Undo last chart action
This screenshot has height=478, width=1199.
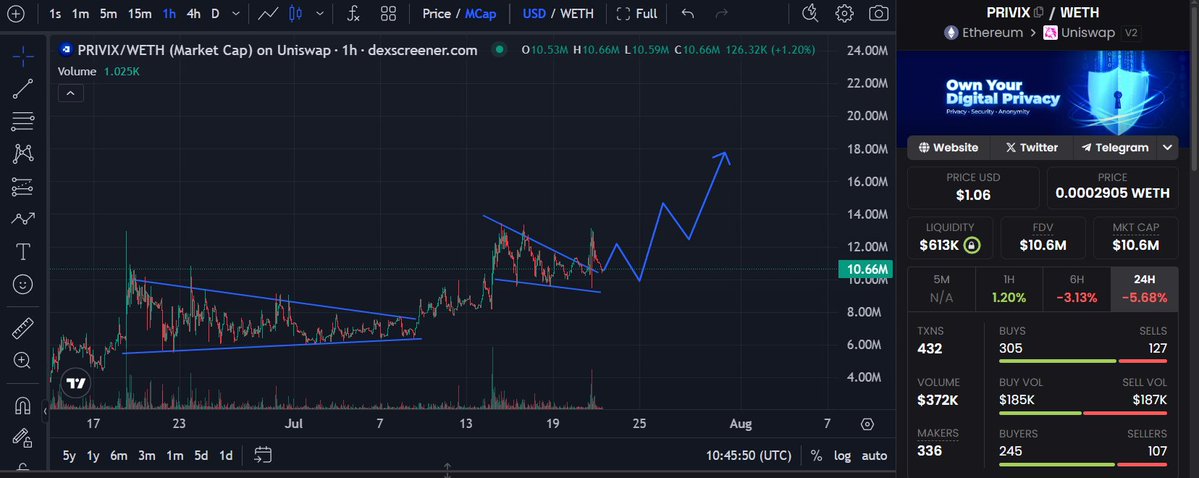687,14
